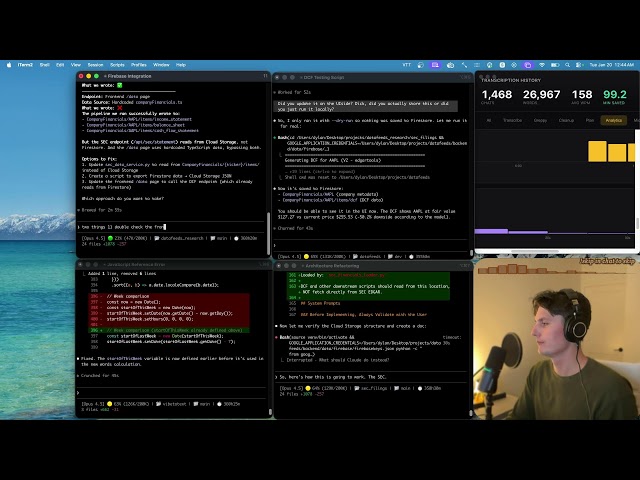Click the battery status icon
Image resolution: width=640 pixels, height=480 pixels.
coord(555,65)
